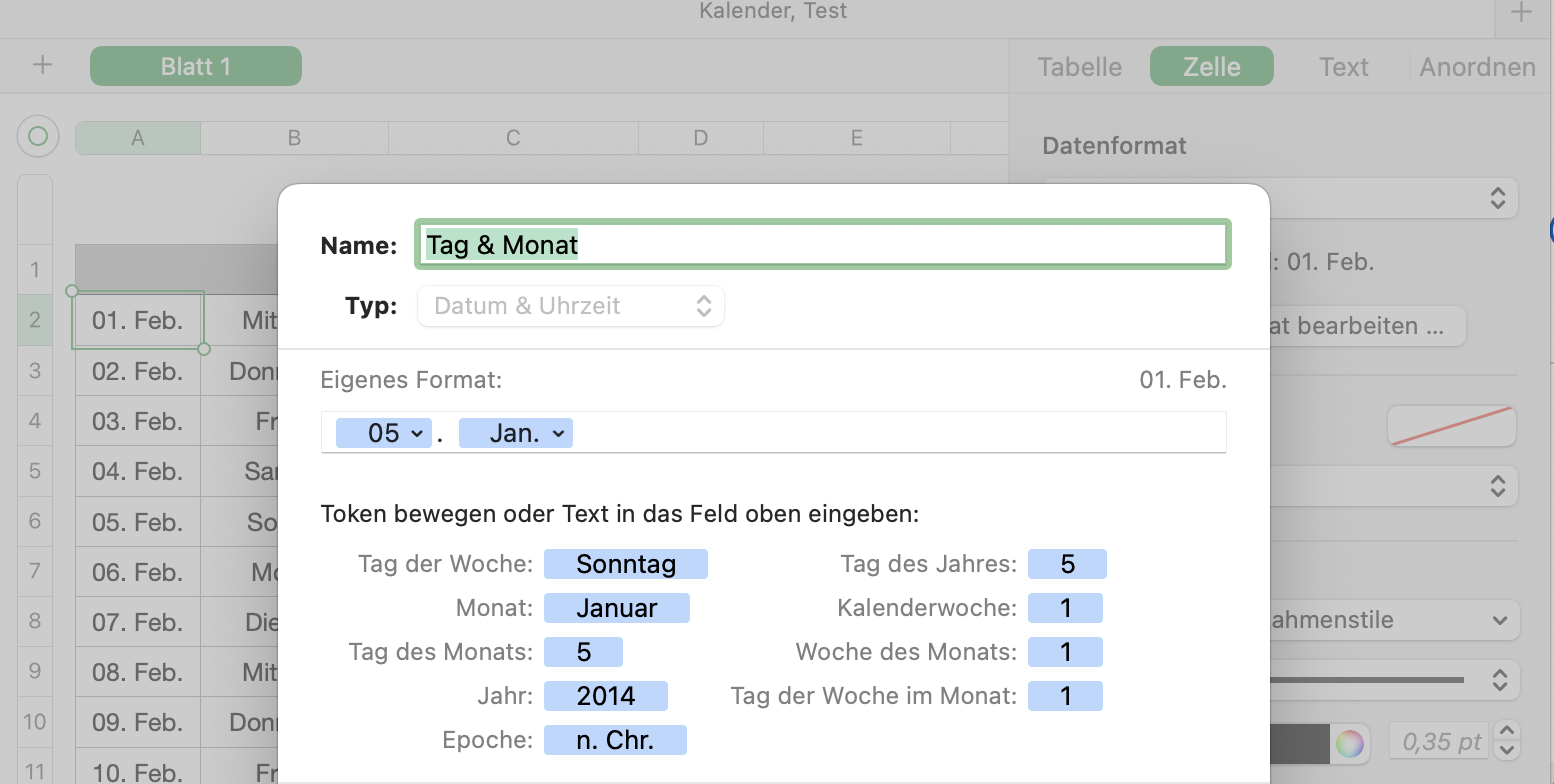Add a new sheet with plus icon

(x=42, y=66)
